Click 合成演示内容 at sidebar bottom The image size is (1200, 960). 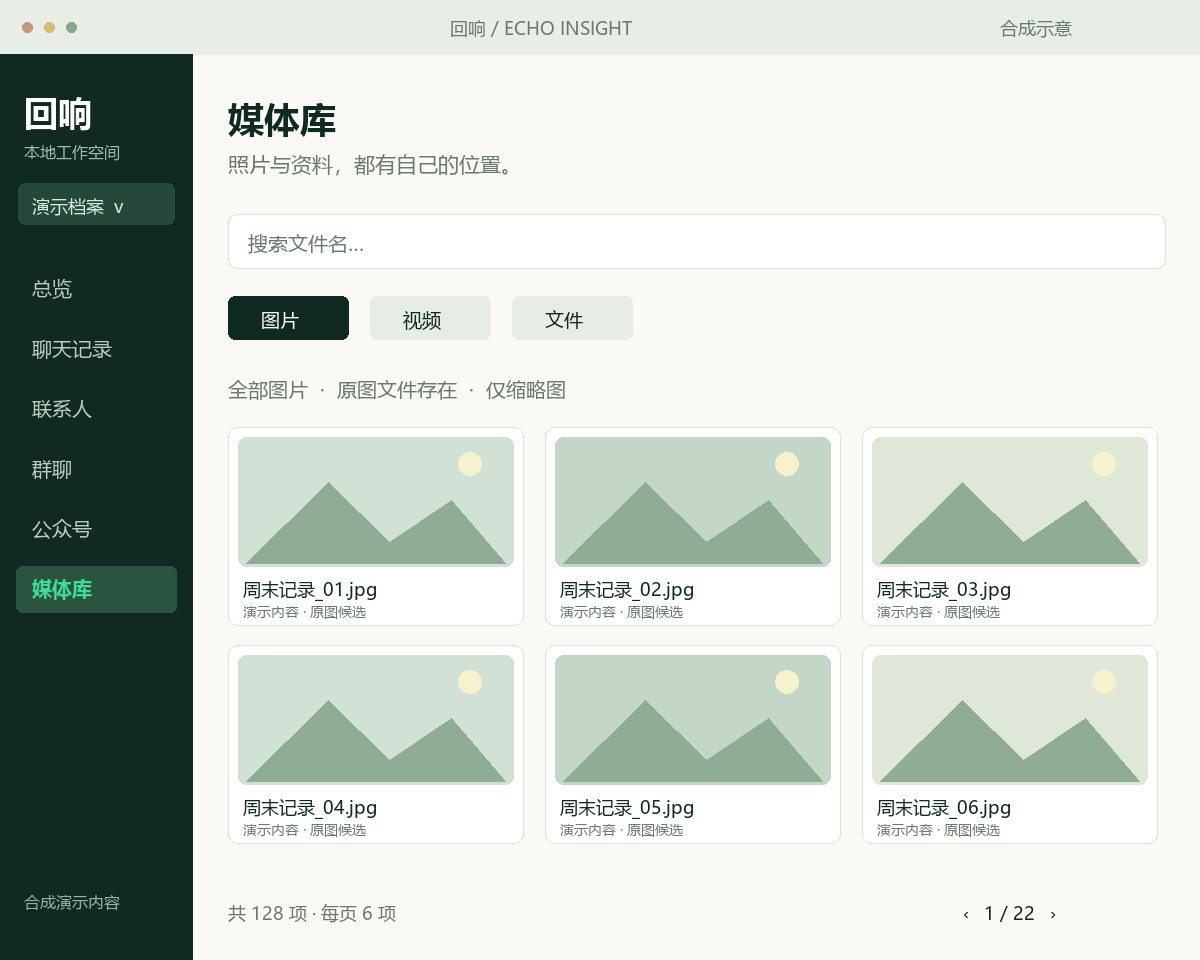[72, 902]
